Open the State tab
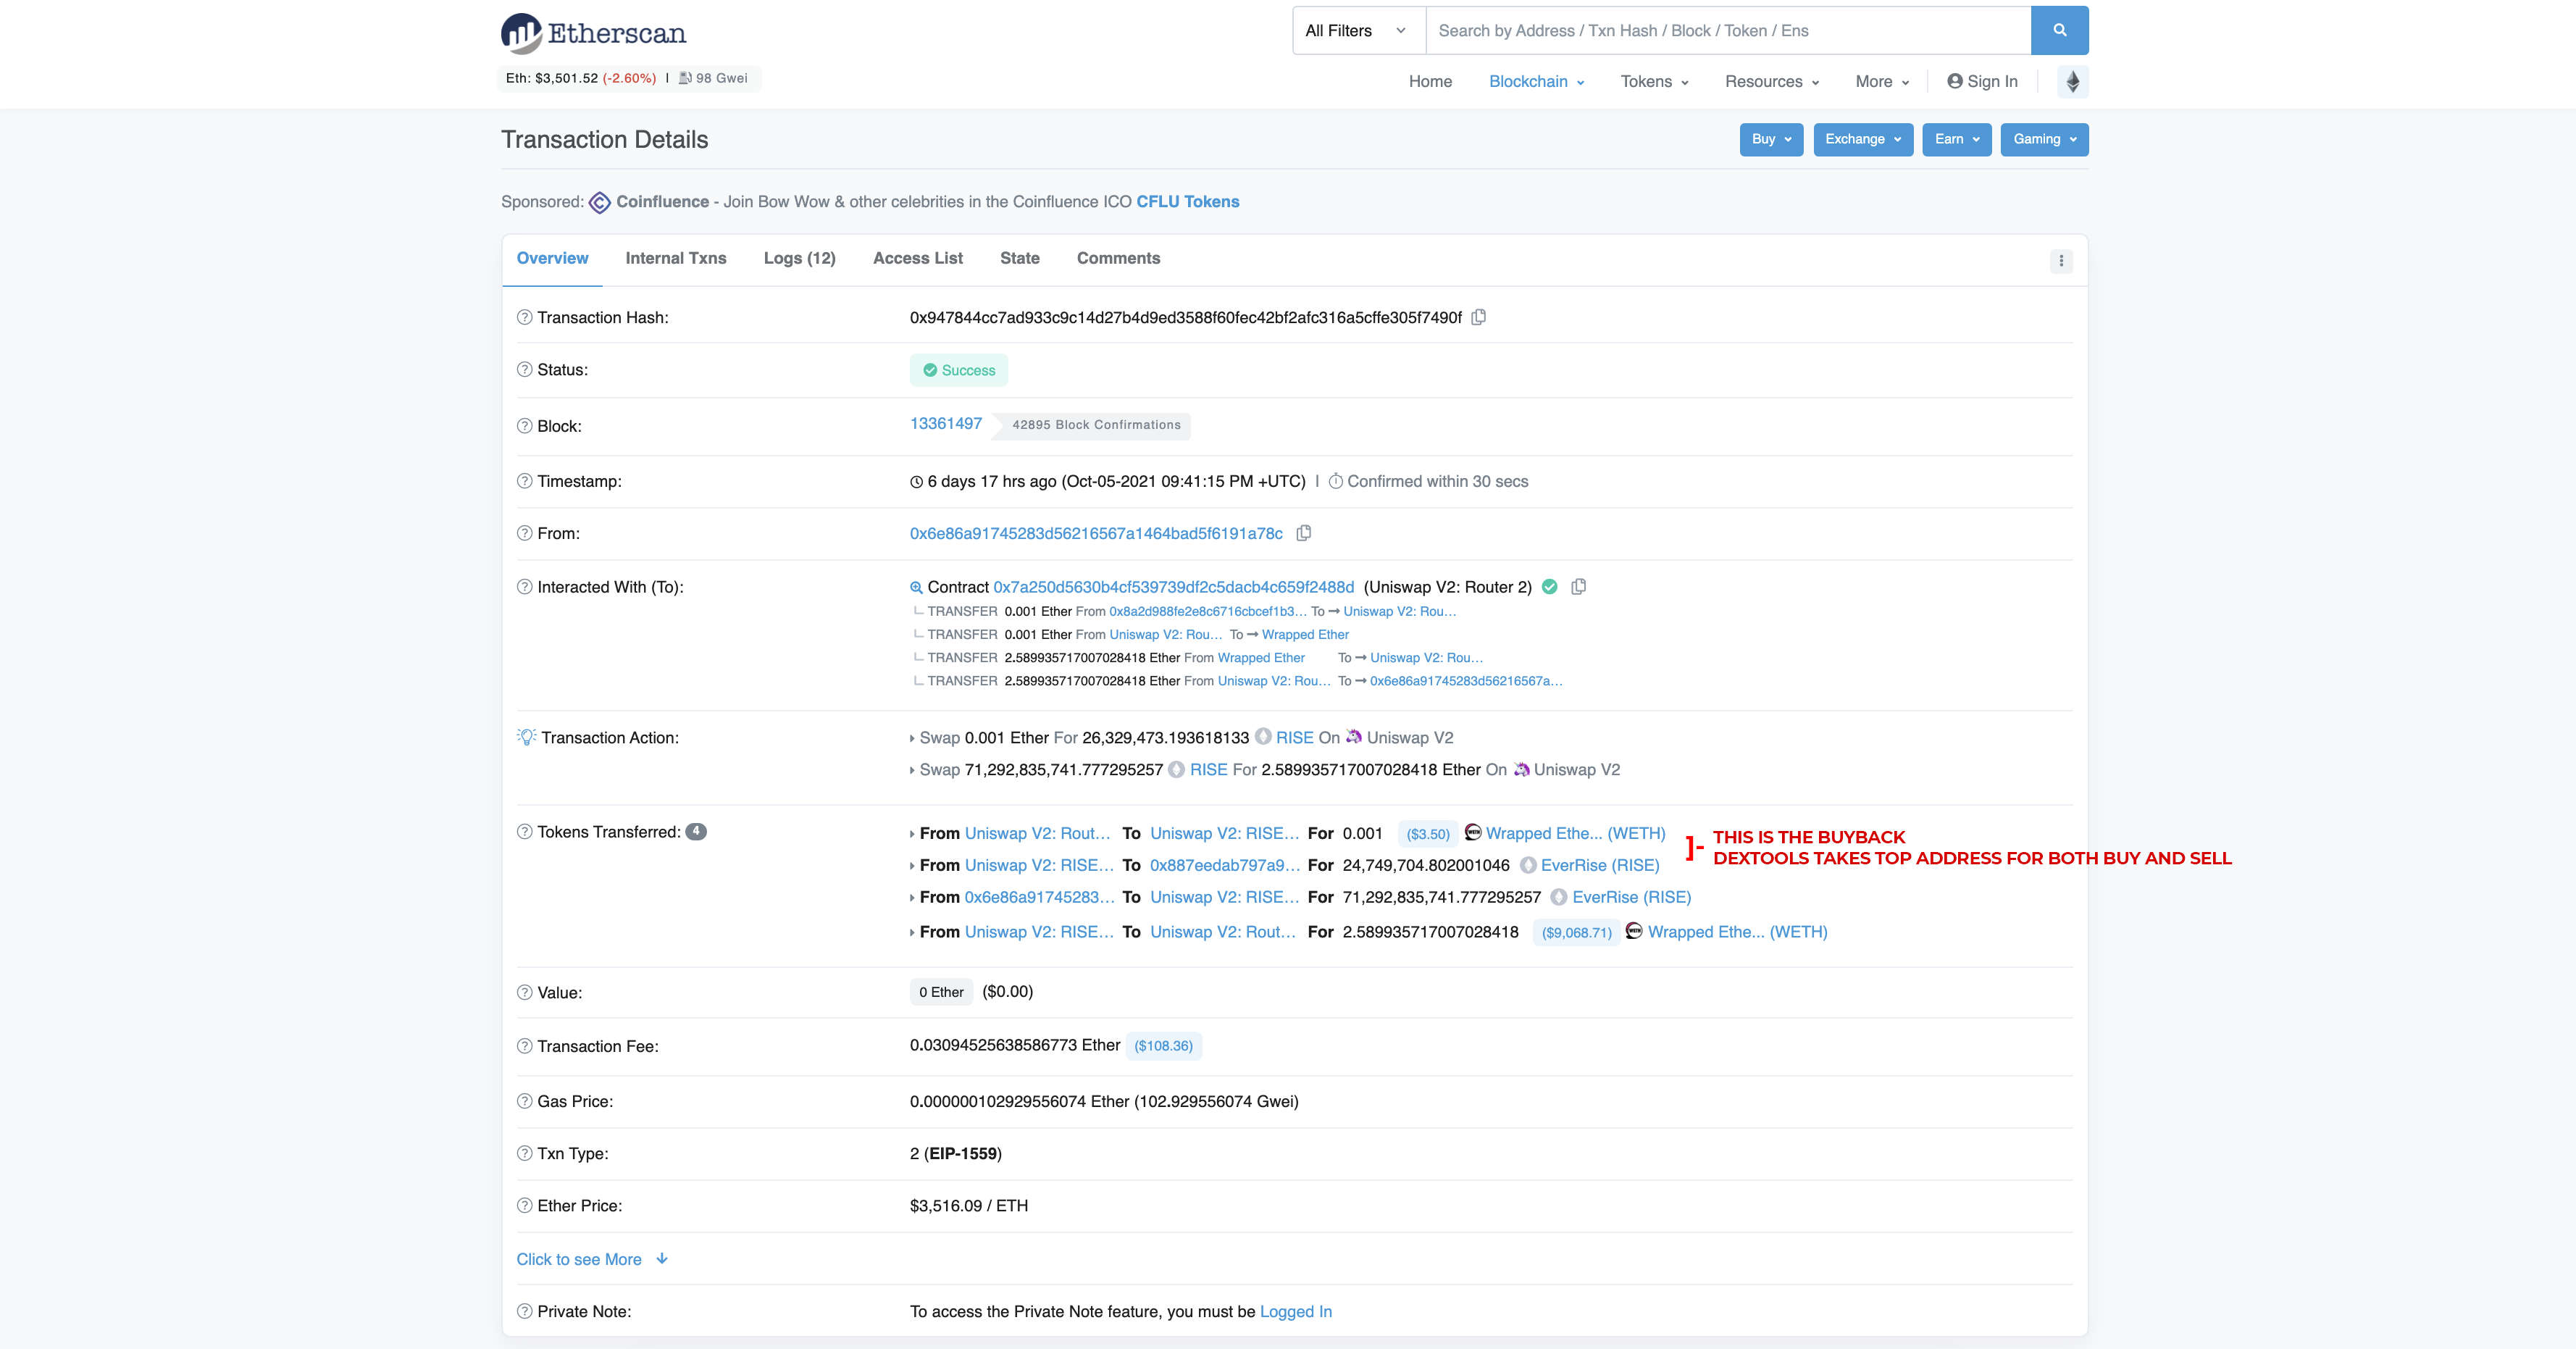 [1019, 258]
